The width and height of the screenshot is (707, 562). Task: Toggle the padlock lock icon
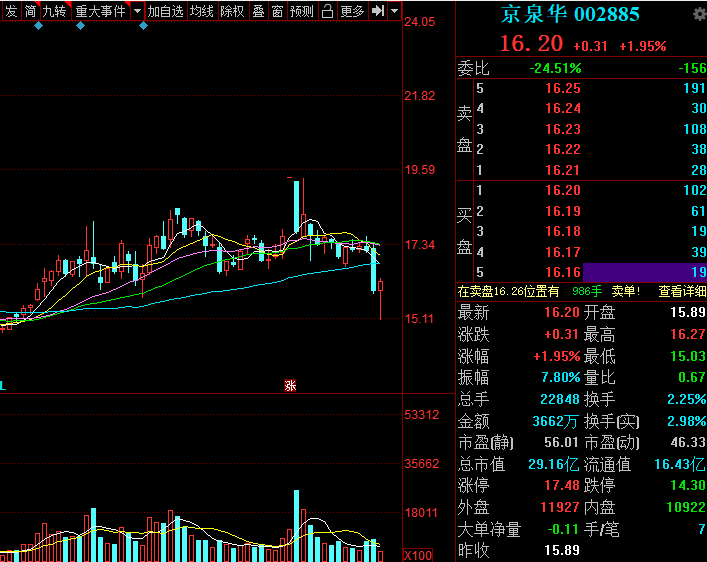tap(327, 11)
